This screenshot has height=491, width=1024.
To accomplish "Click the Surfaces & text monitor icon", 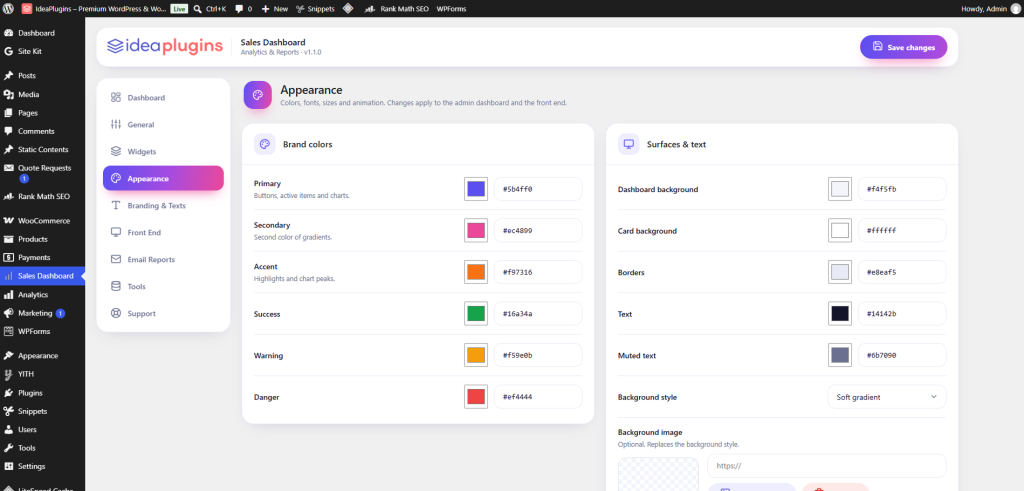I will pyautogui.click(x=628, y=144).
